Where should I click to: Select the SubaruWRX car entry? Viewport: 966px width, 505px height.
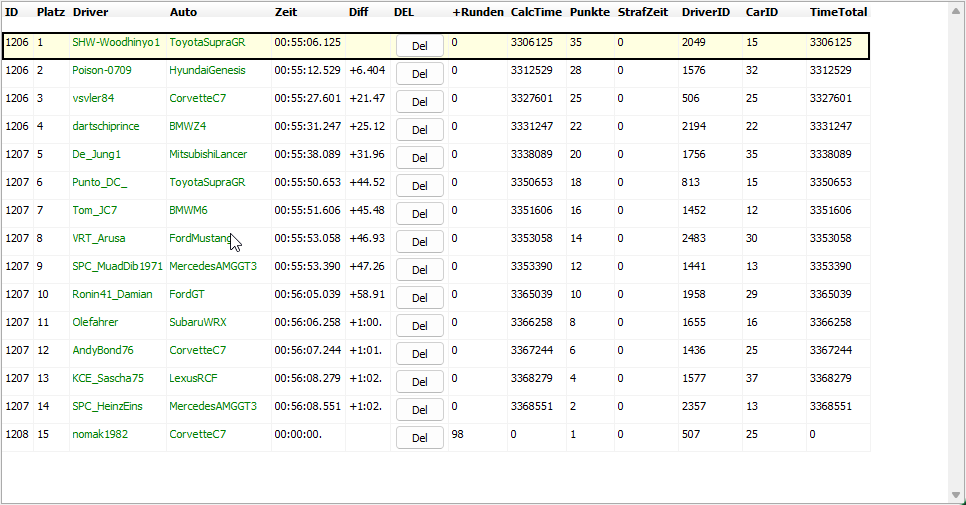coord(198,323)
